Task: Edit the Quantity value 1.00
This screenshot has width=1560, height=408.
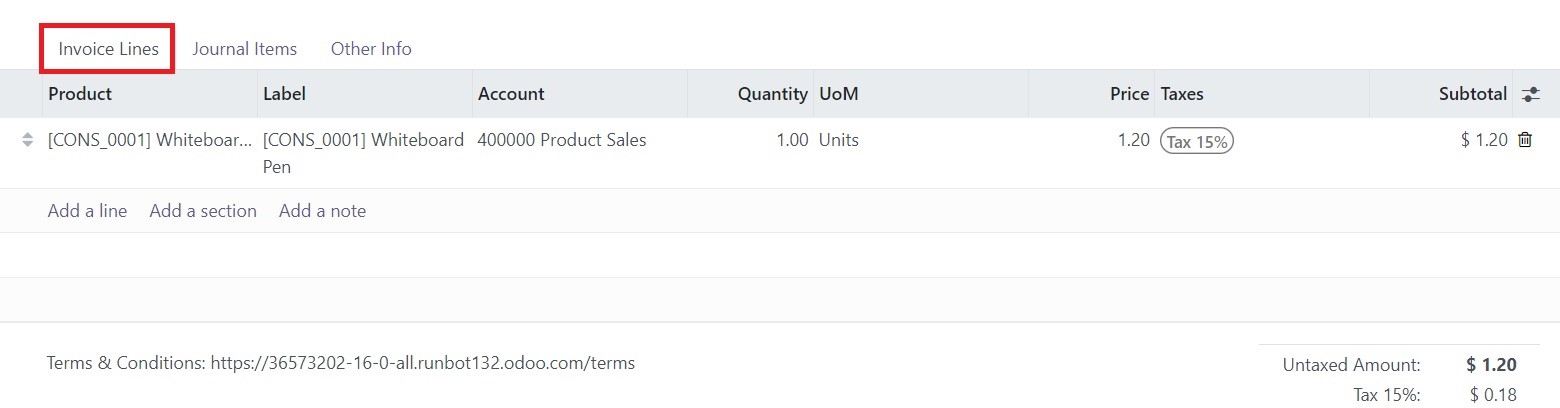Action: (x=751, y=140)
